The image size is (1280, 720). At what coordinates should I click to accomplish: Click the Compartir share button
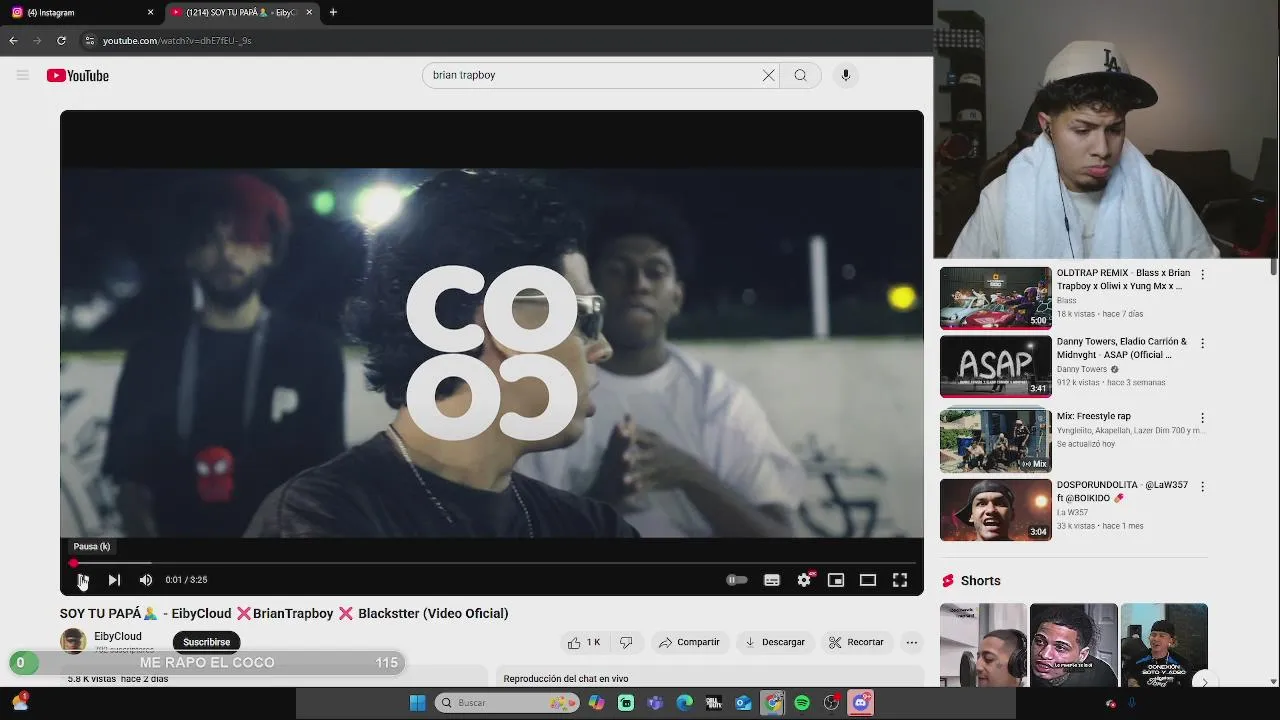click(689, 642)
